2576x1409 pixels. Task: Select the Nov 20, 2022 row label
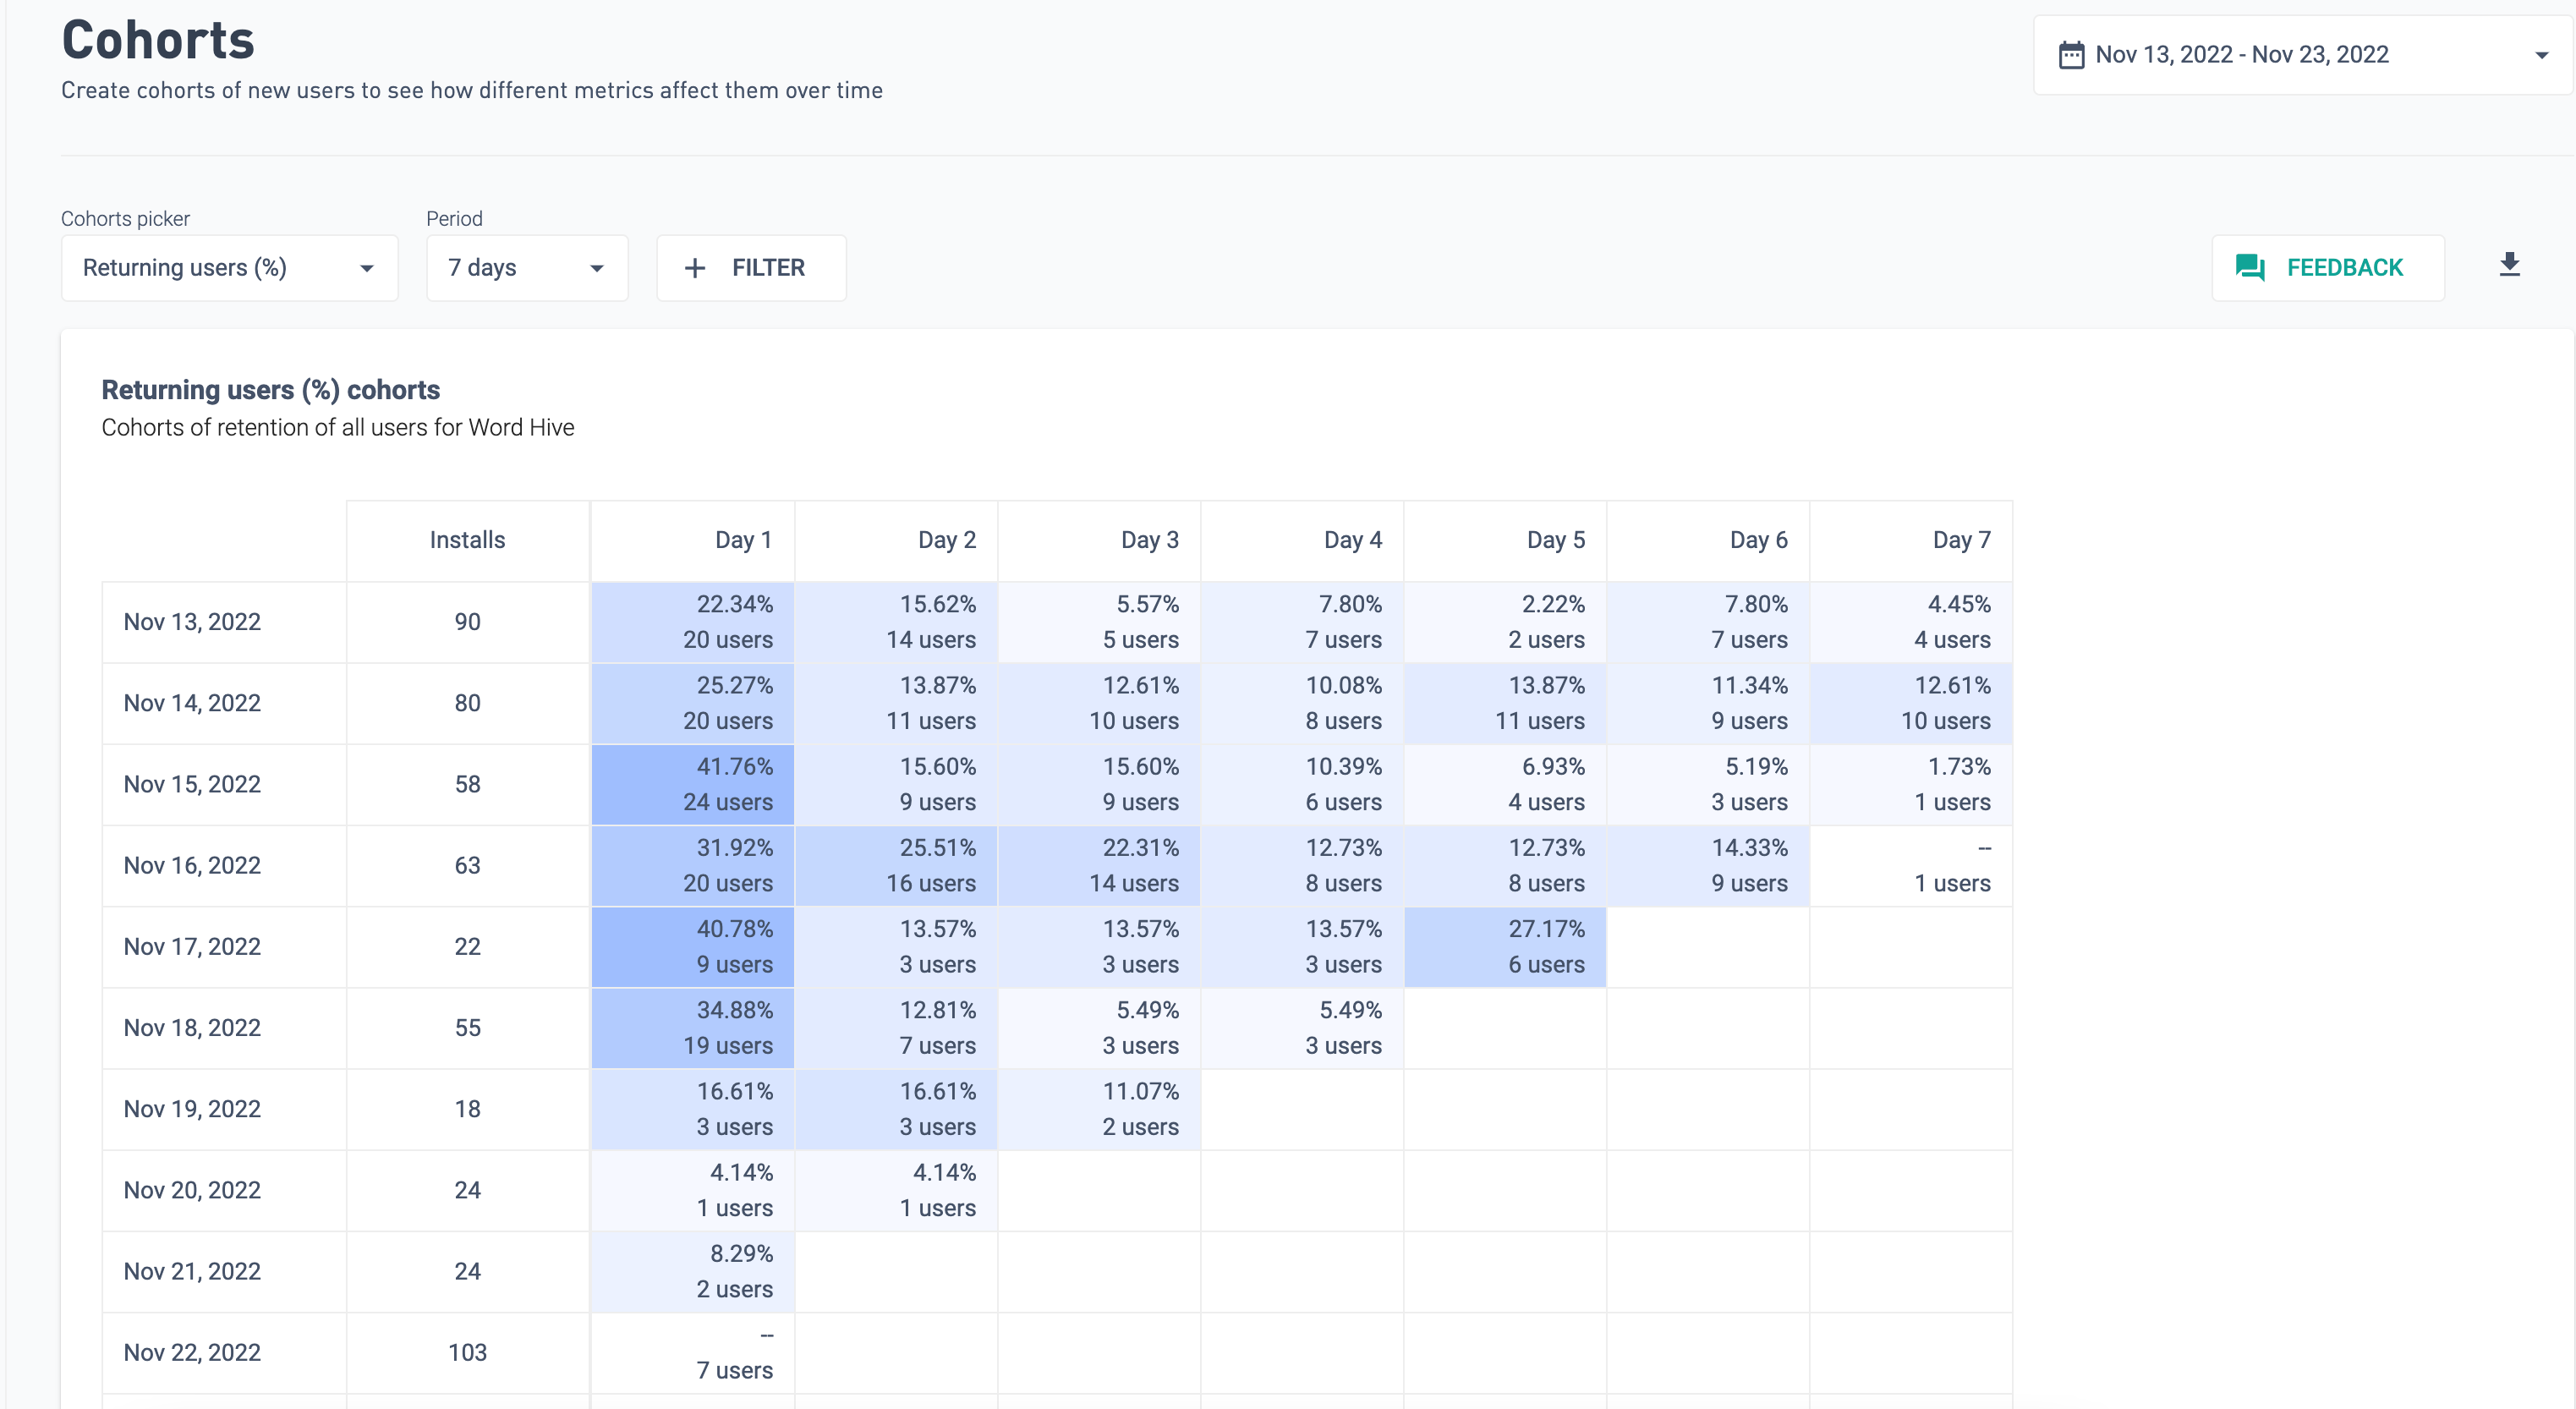(x=192, y=1190)
